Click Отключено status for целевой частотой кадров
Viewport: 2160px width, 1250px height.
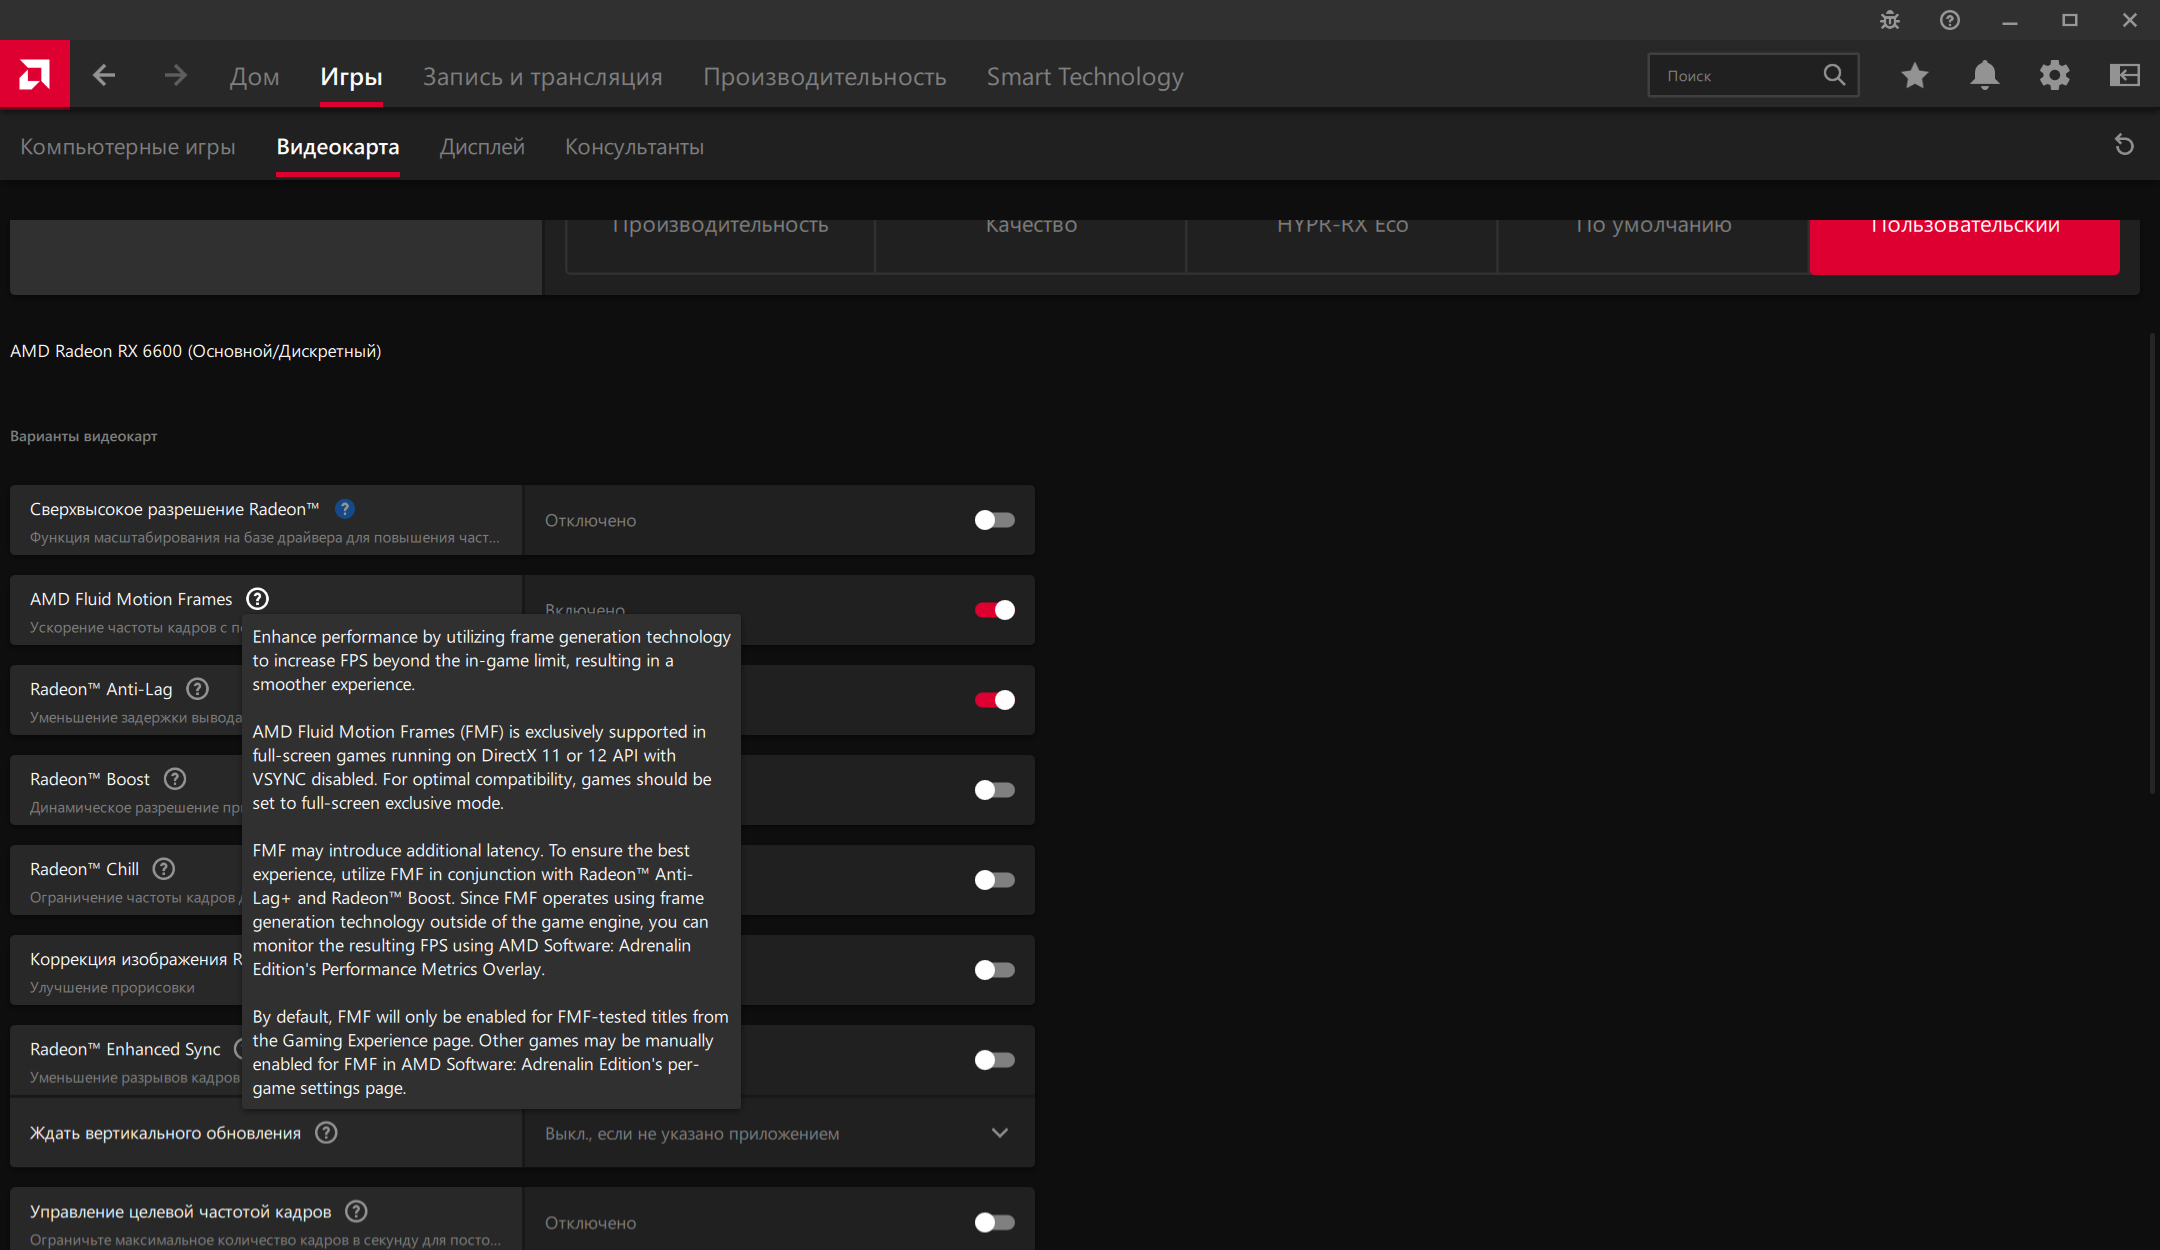coord(590,1223)
